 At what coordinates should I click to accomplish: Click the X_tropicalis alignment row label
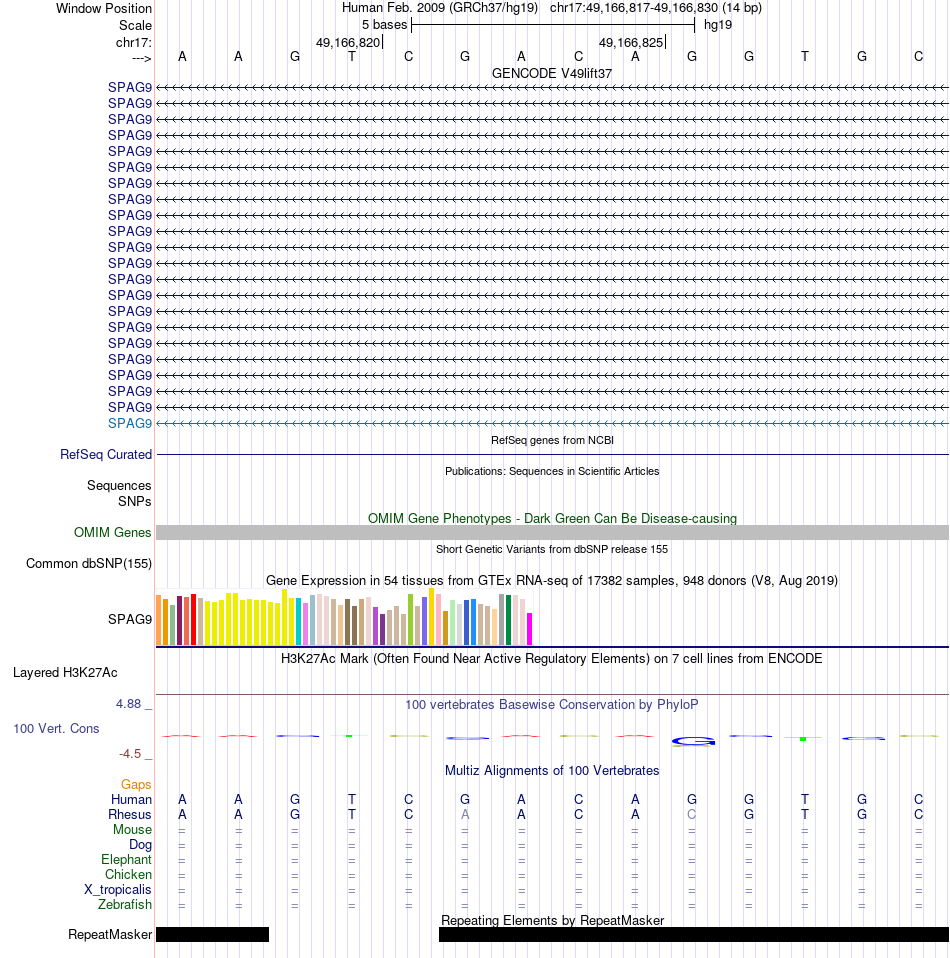(x=118, y=890)
